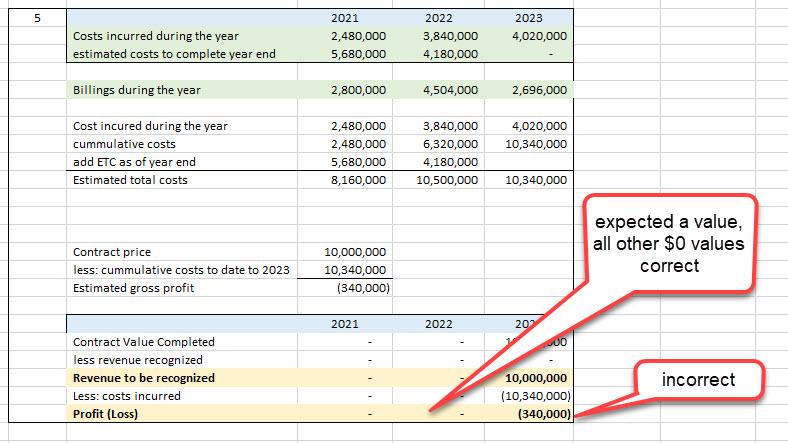
Task: Select the (10,340,000) costs incurred cell
Action: (x=536, y=396)
